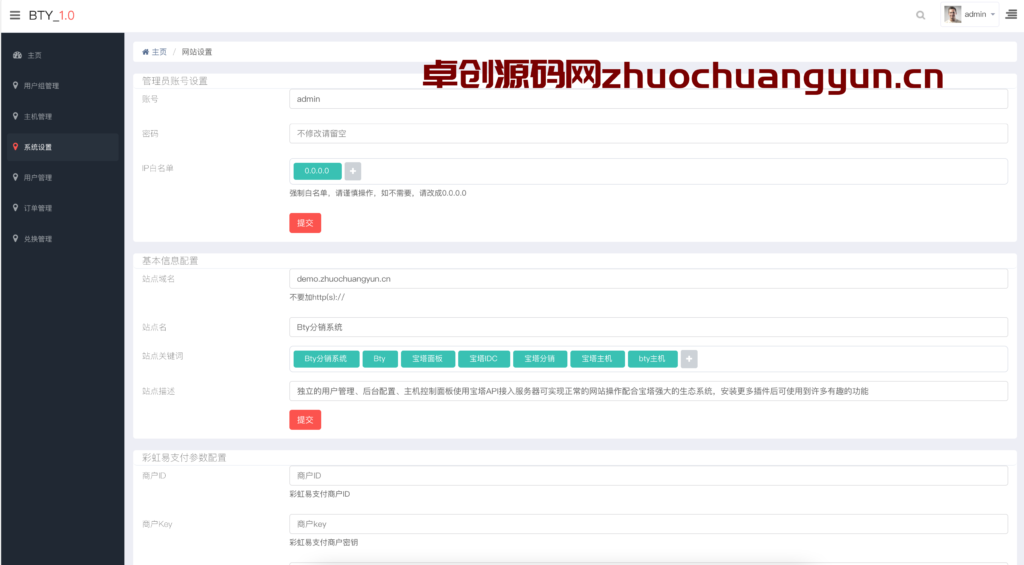Click the pin icon beside 主机管理
The width and height of the screenshot is (1024, 565).
pos(16,116)
